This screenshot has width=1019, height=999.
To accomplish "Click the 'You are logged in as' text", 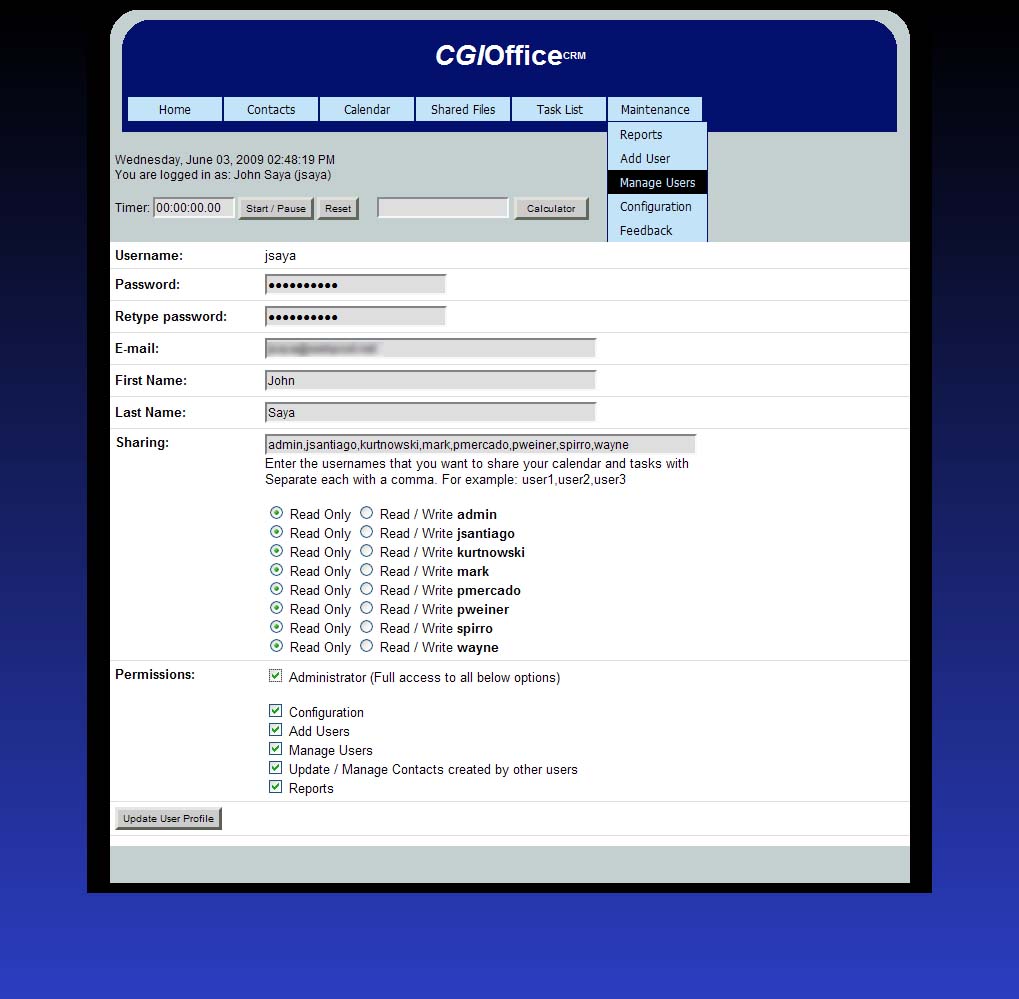I will pos(223,175).
